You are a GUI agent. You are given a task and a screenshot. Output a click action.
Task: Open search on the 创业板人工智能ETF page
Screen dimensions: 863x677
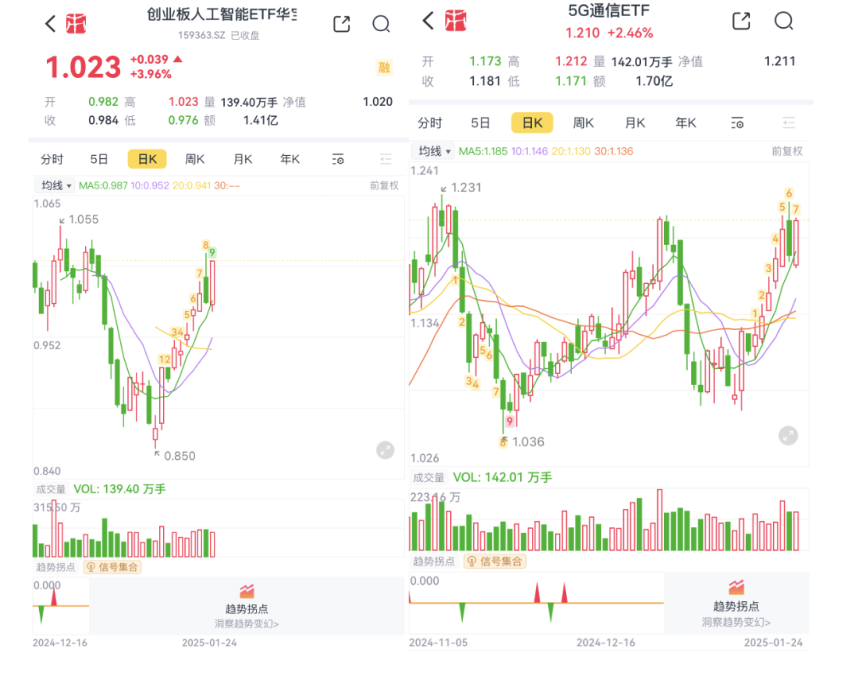381,24
